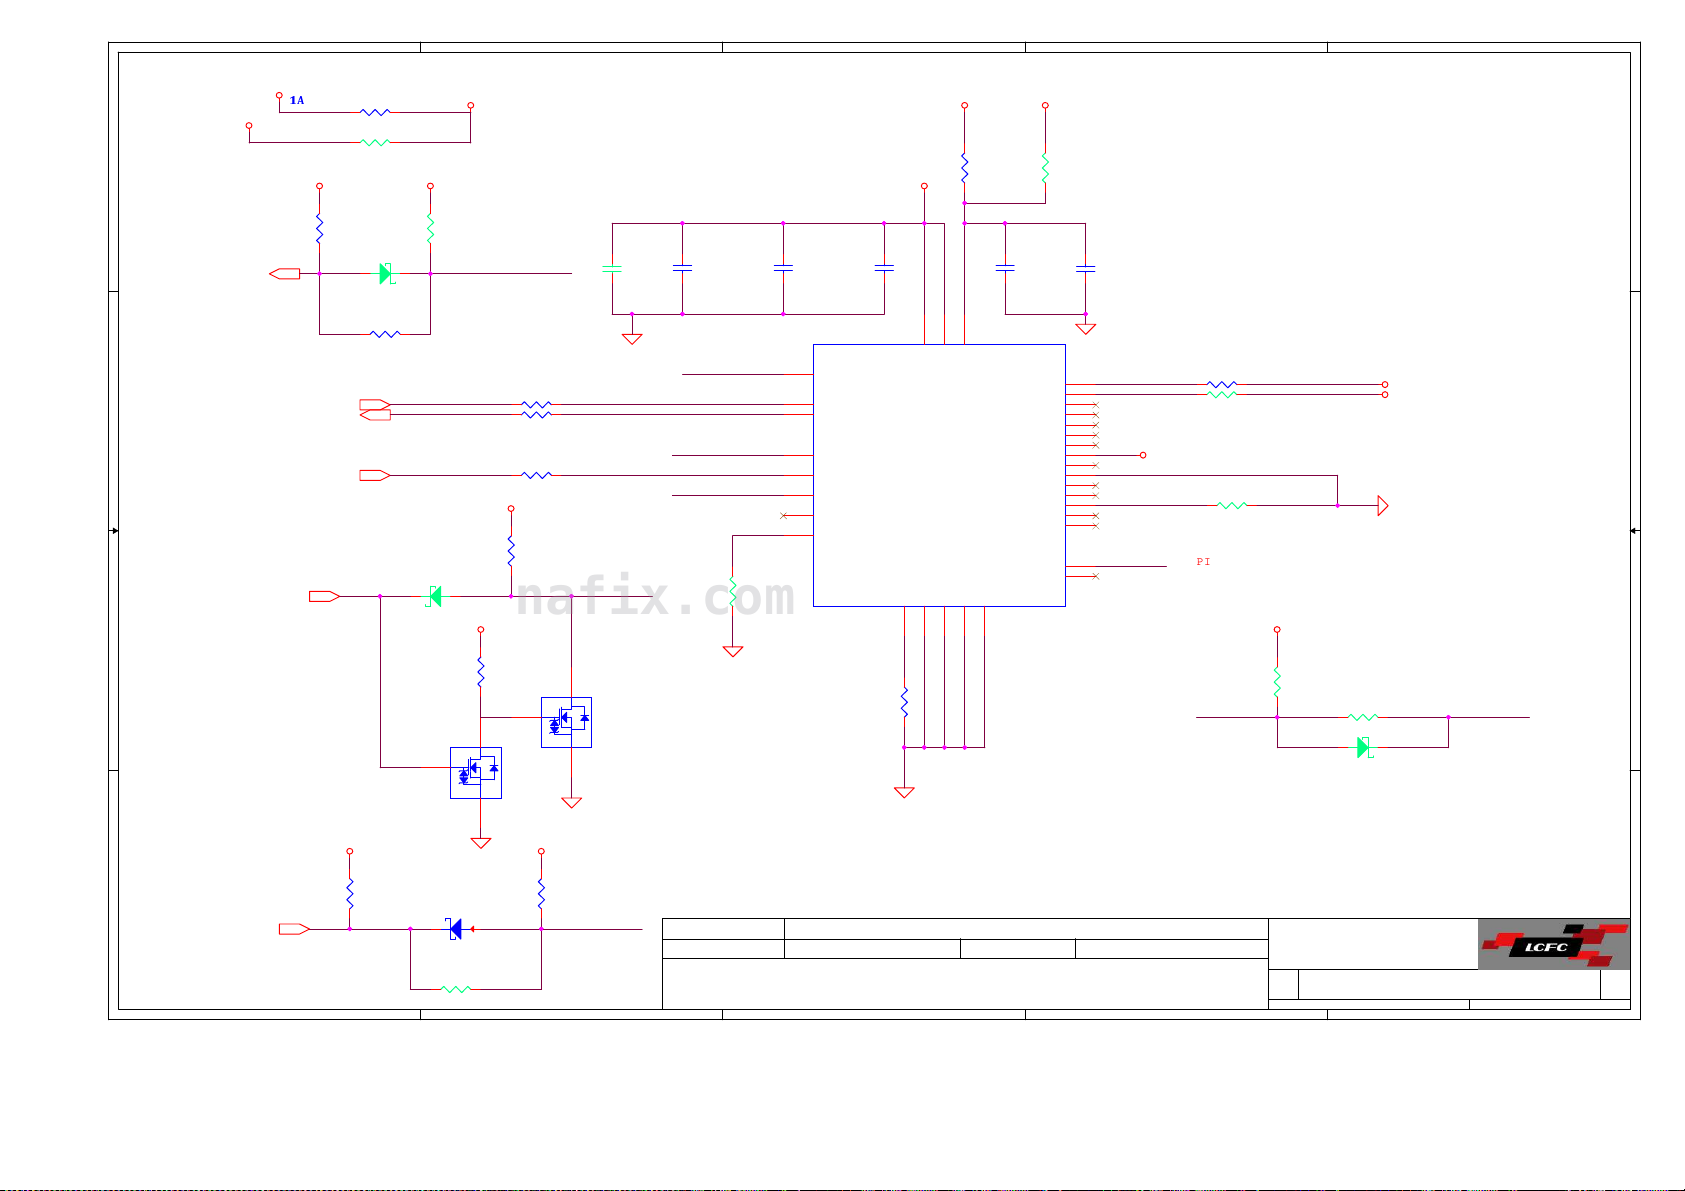Select the blue vertical resistor in the top-left diode circuit
This screenshot has width=1685, height=1191.
pyautogui.click(x=319, y=228)
